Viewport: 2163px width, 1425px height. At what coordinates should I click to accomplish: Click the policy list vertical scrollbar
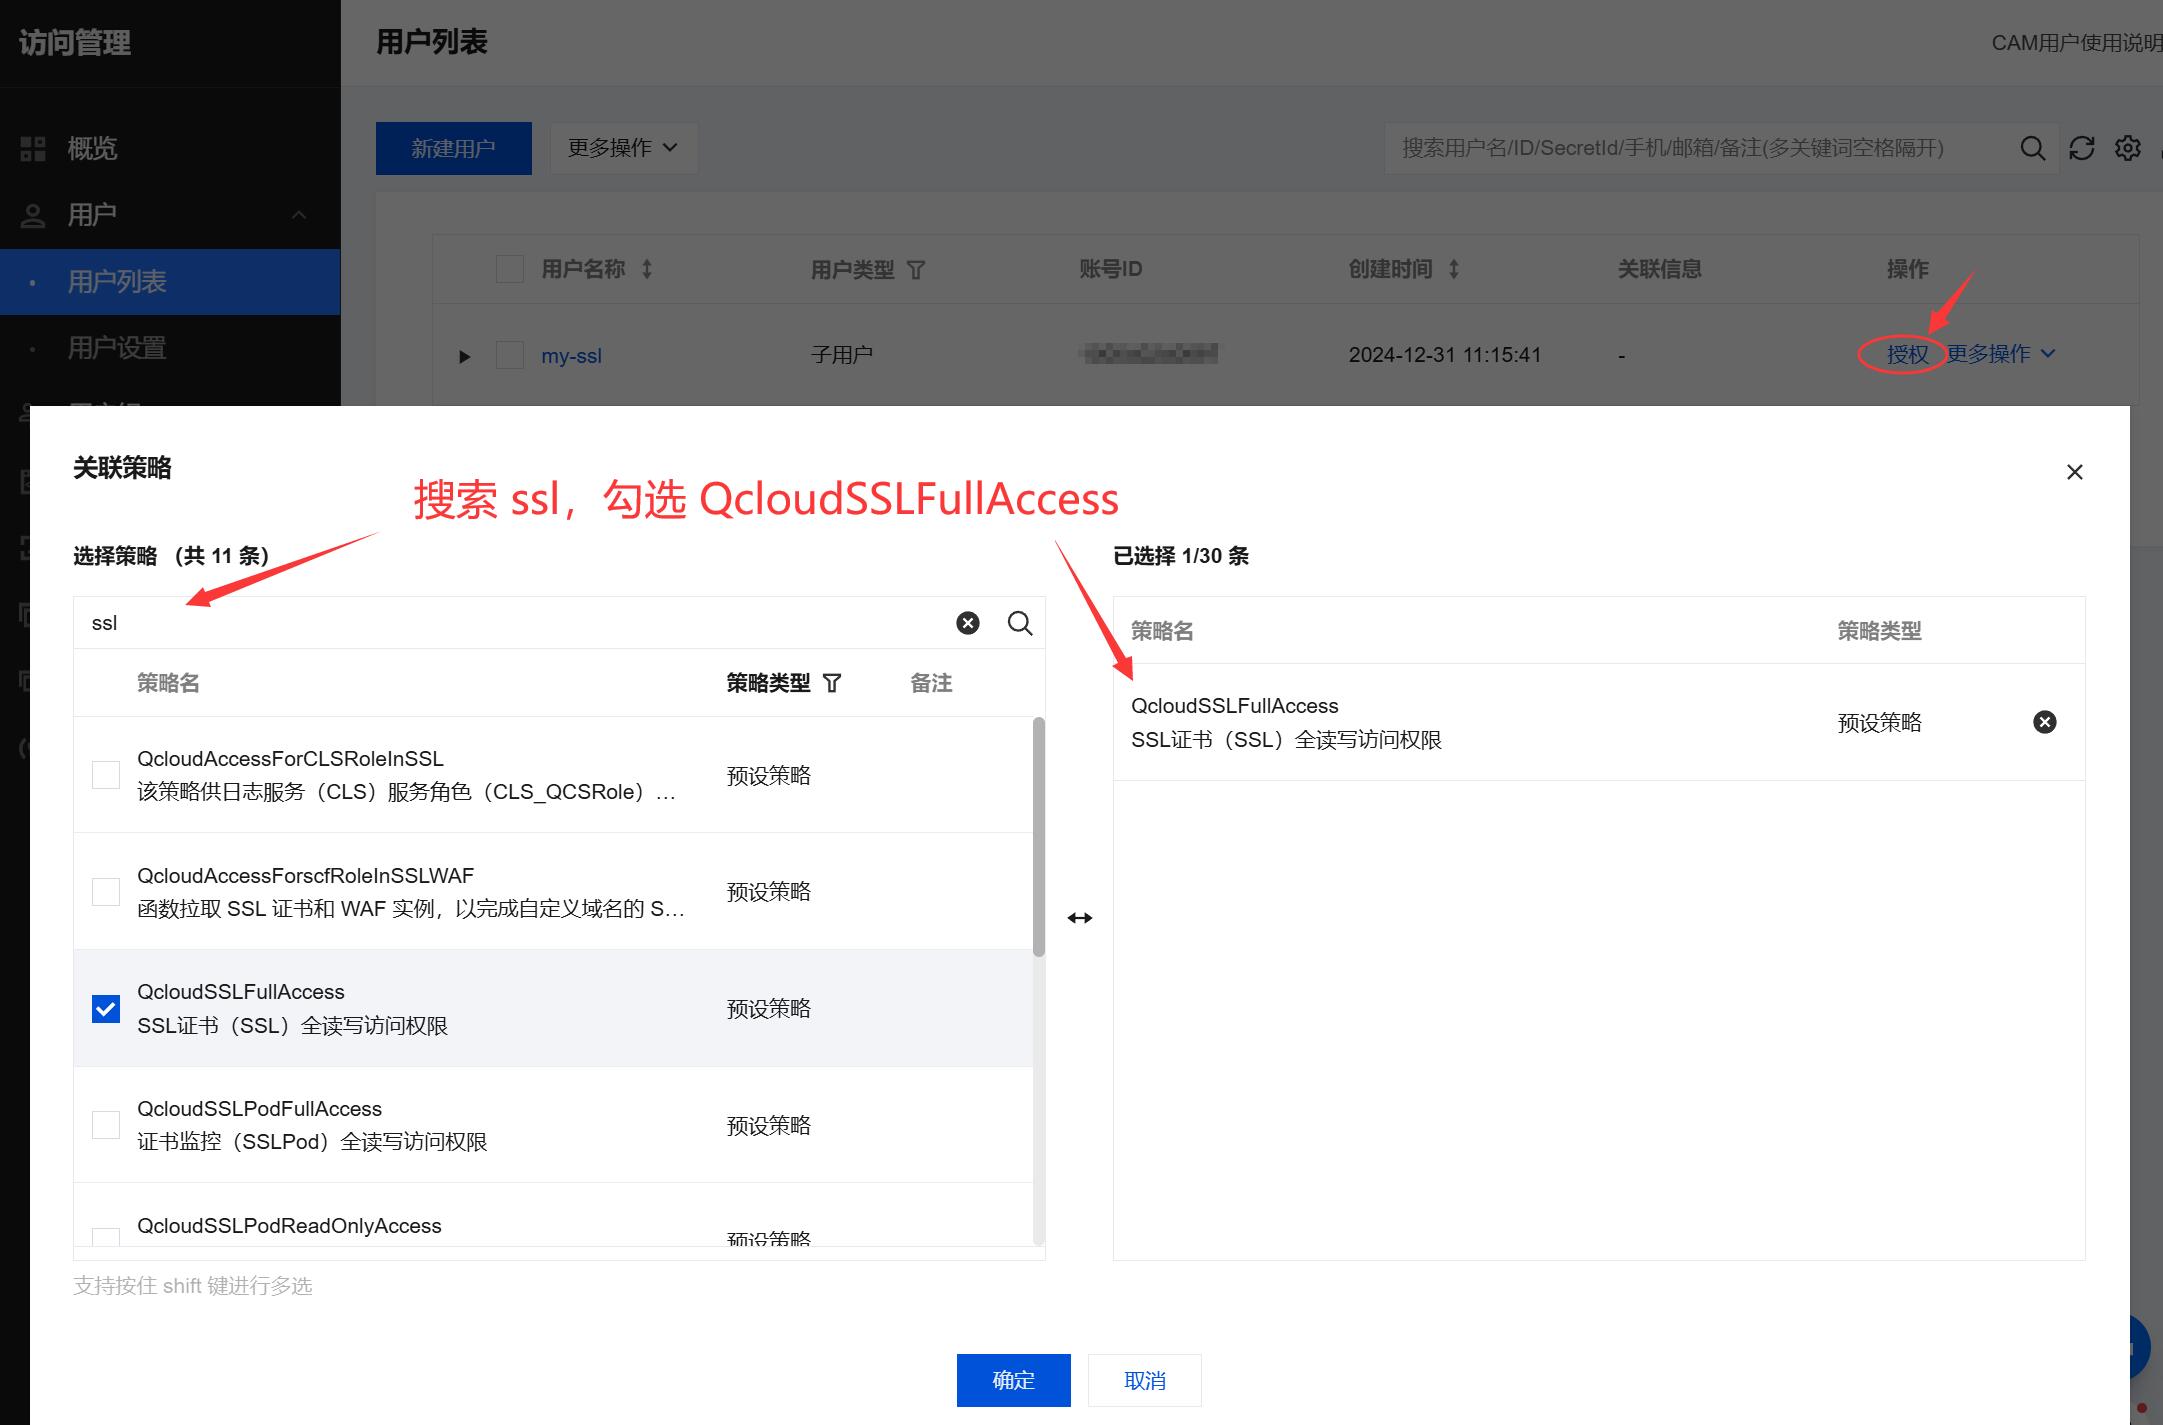[1039, 836]
